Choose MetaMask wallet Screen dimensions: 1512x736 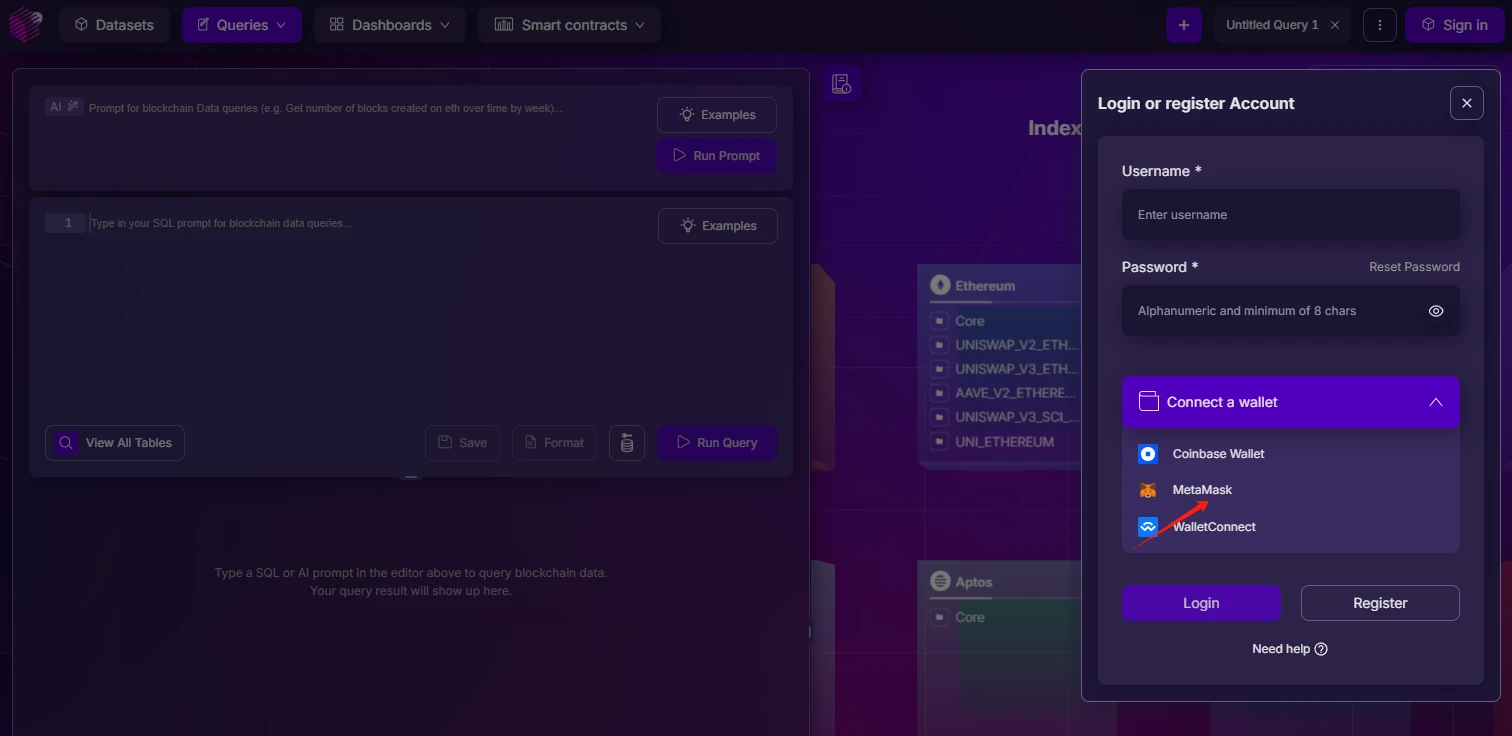click(x=1201, y=490)
